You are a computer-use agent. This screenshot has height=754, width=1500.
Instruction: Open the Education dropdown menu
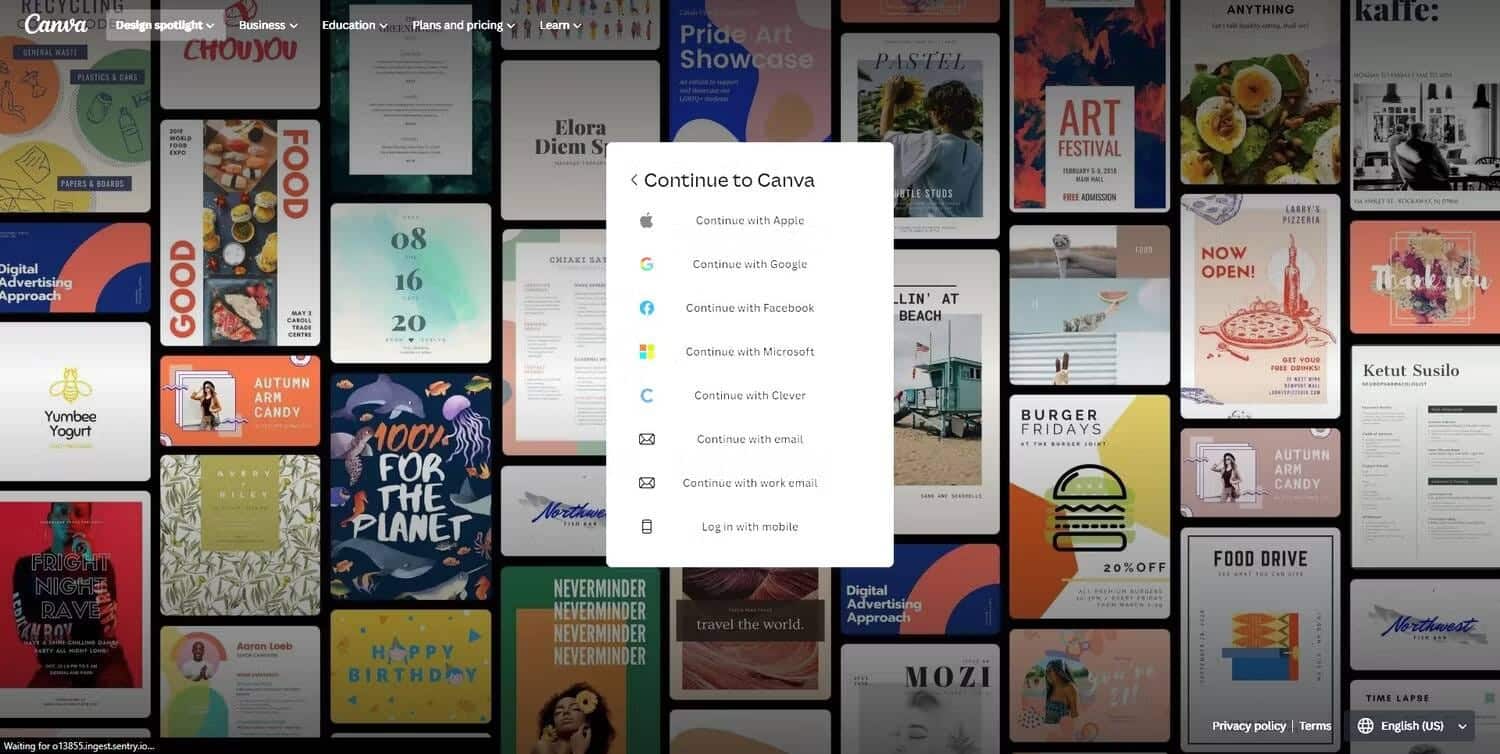click(355, 25)
